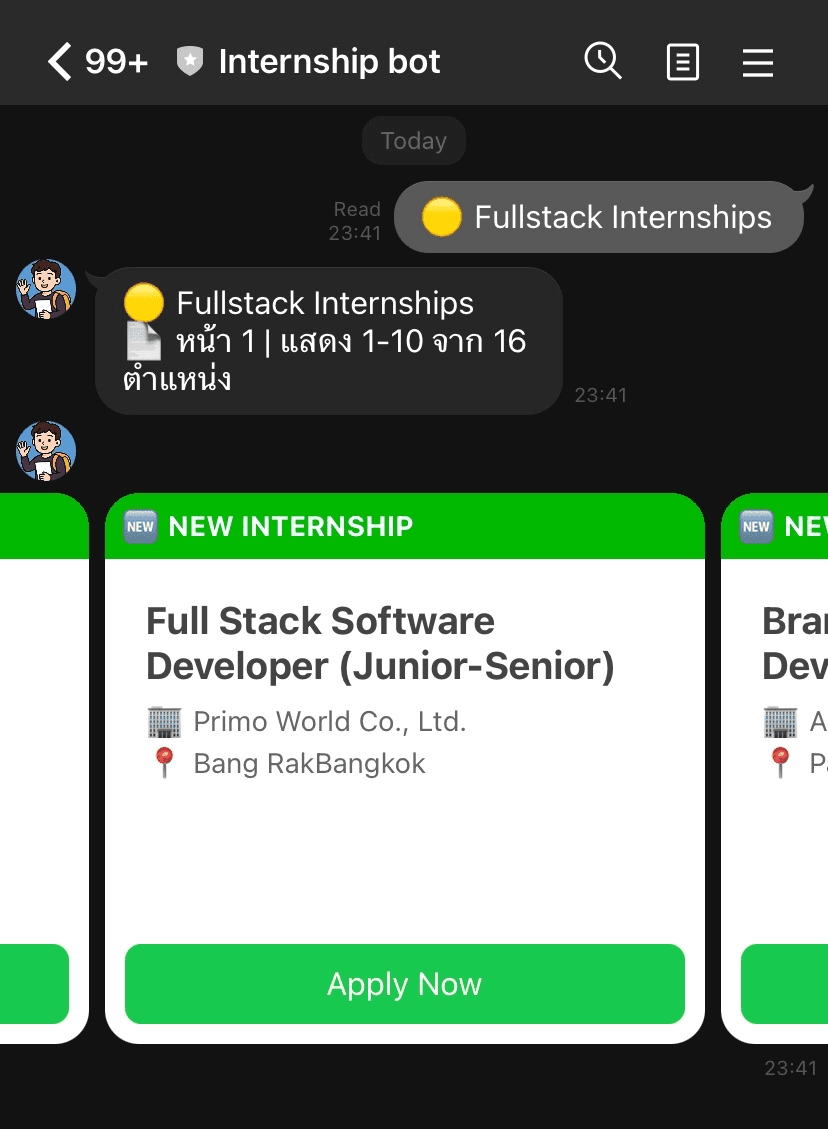Open the hamburger menu in the top right

click(758, 61)
